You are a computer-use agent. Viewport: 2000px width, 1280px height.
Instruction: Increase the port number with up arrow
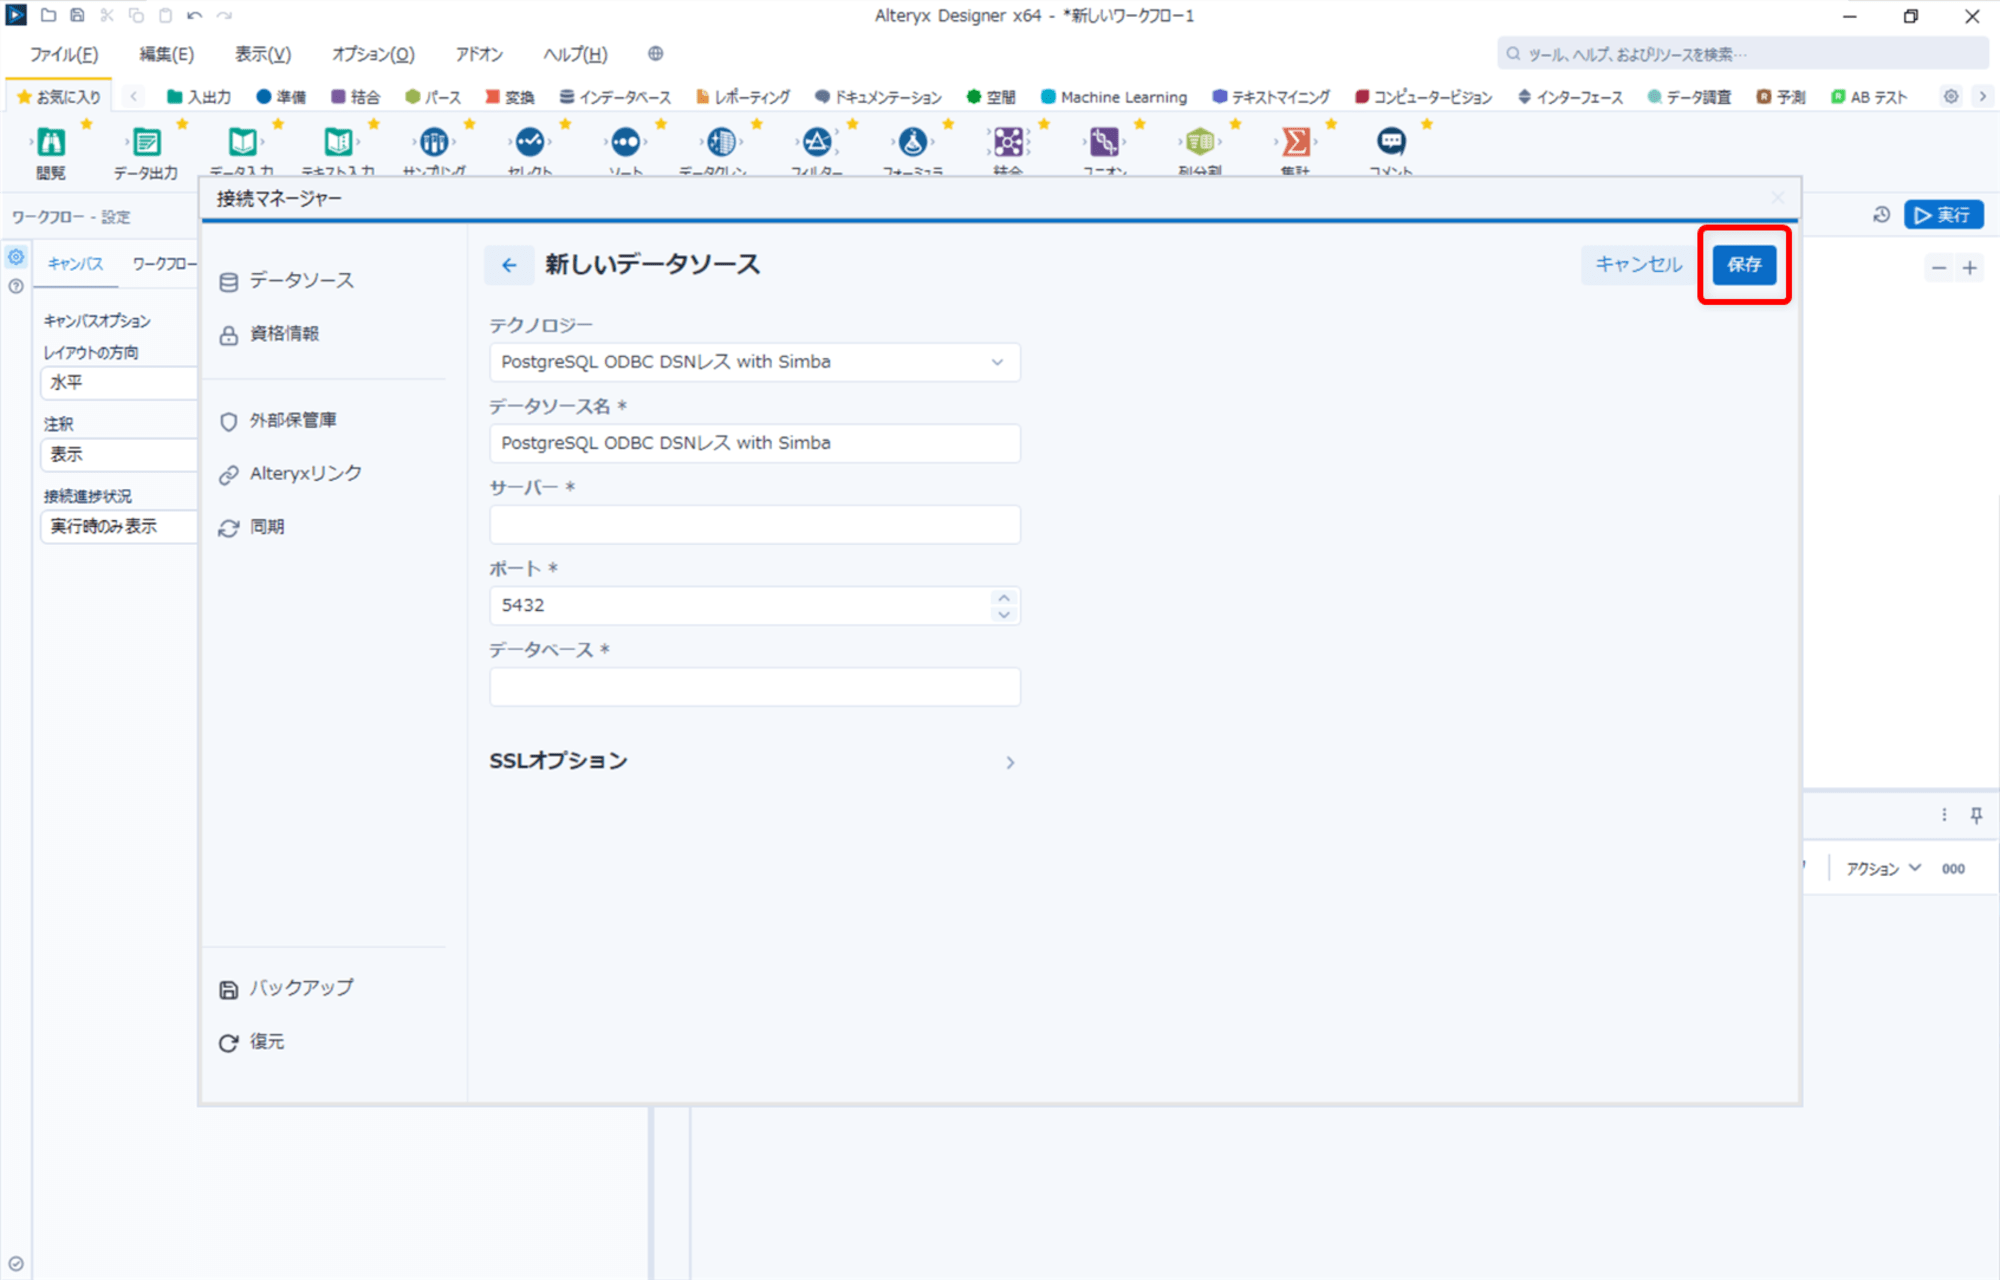1003,597
